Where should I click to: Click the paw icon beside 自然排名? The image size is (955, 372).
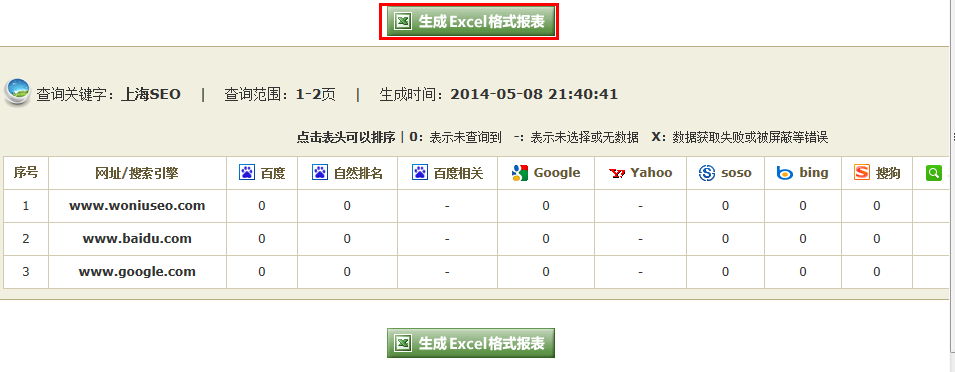click(320, 173)
